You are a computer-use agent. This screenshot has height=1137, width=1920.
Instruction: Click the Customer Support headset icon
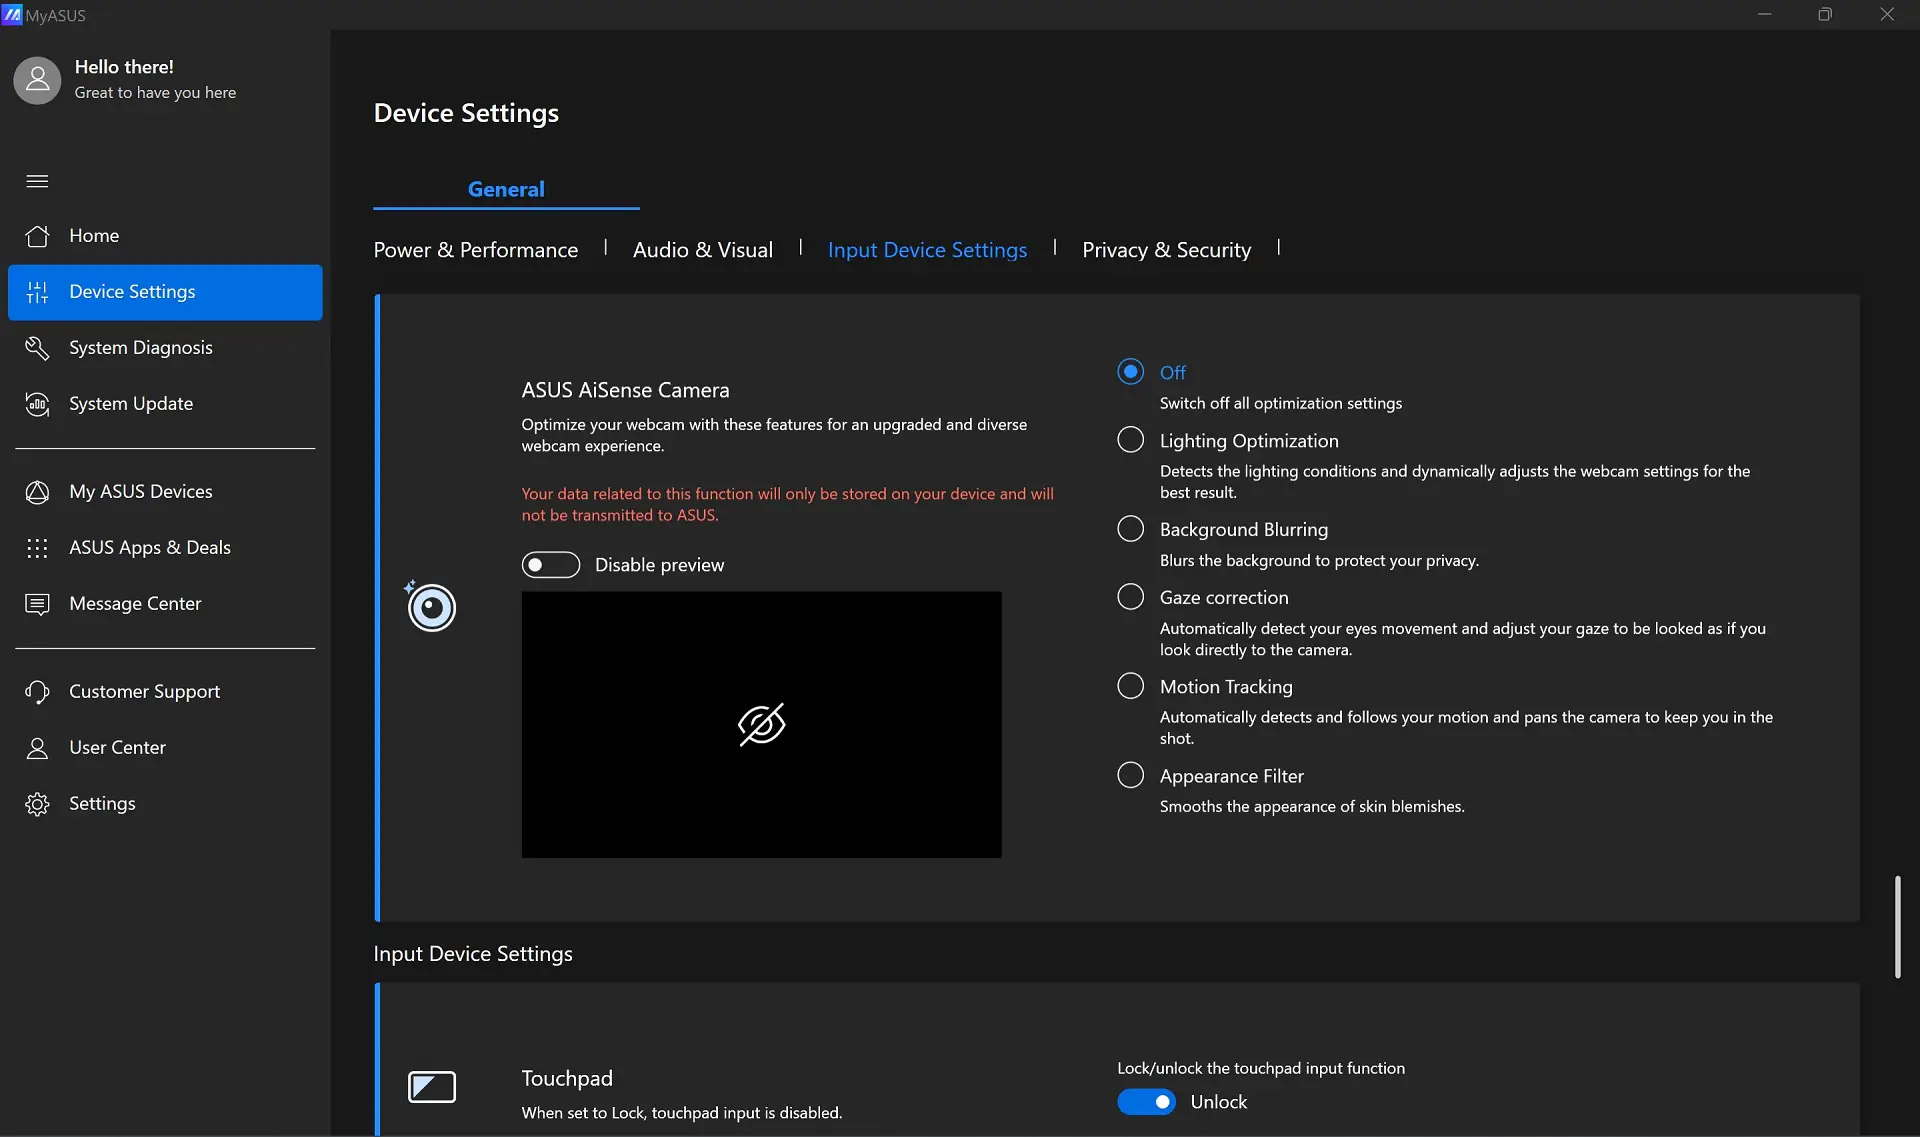[x=37, y=692]
